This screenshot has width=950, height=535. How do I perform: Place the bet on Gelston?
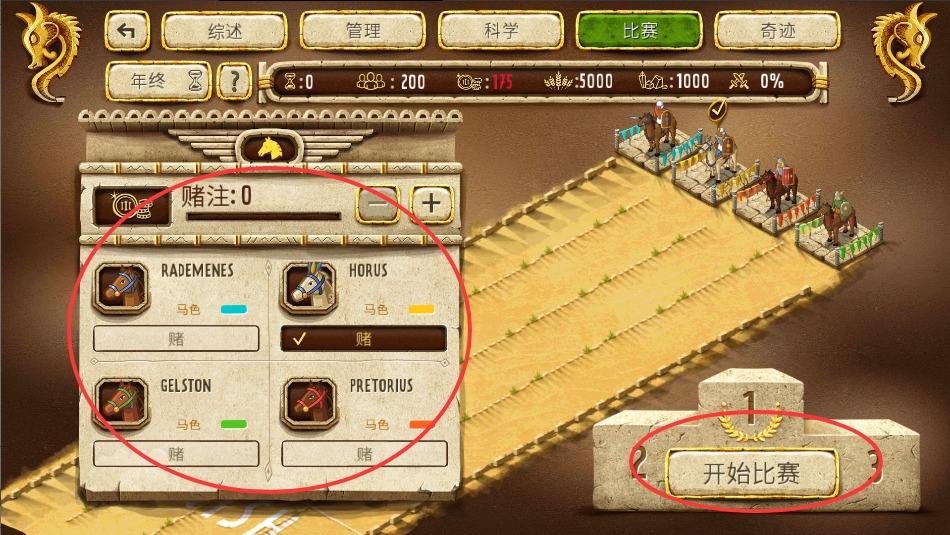(176, 454)
